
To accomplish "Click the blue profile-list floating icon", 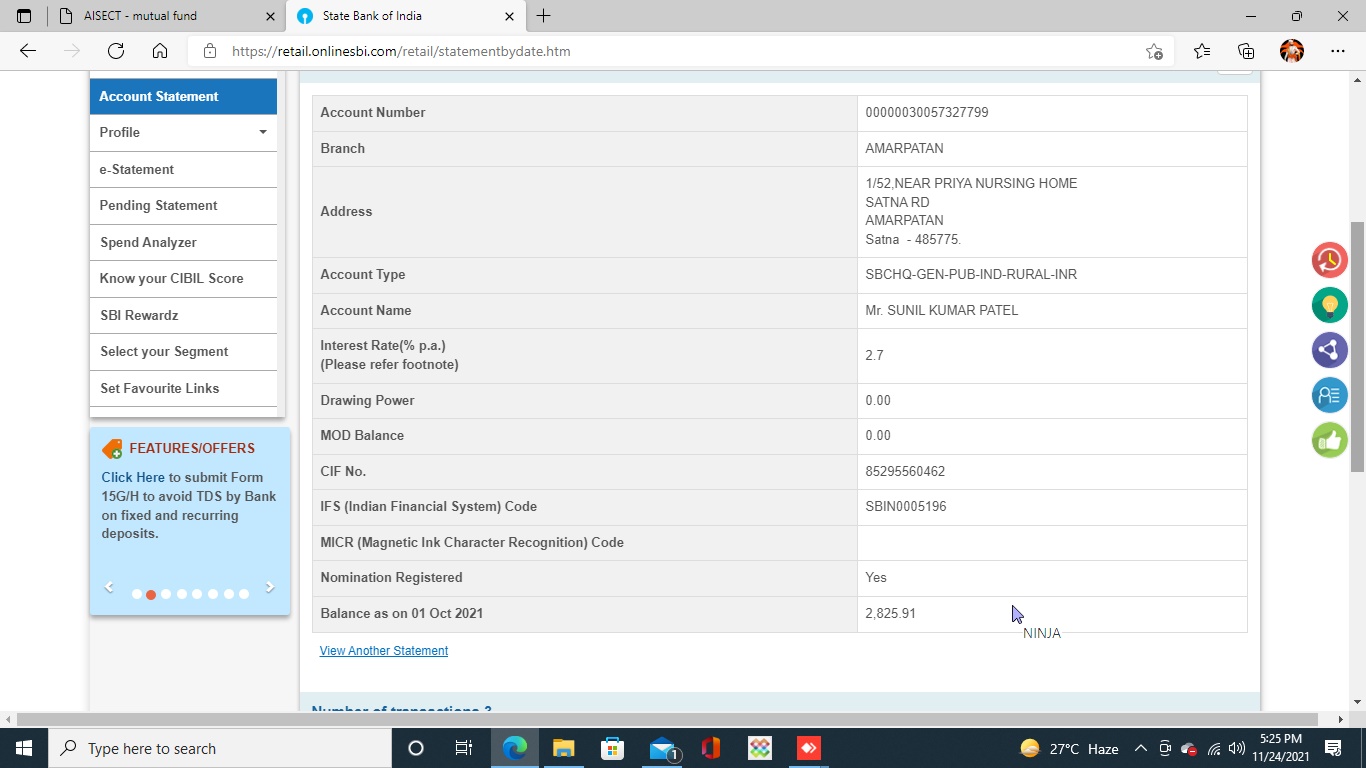I will pyautogui.click(x=1329, y=395).
